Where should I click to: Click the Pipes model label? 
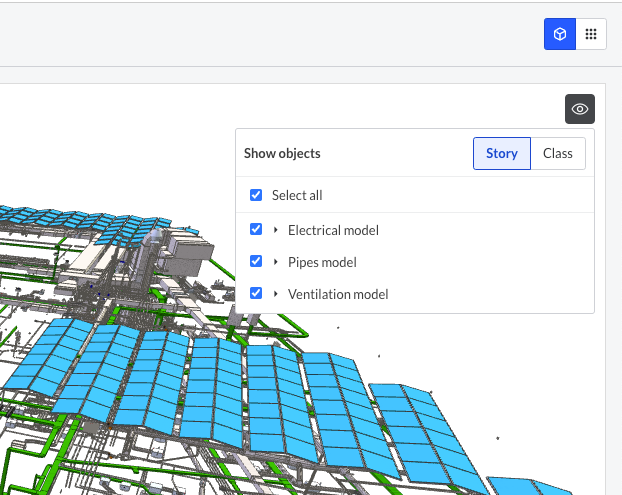pos(322,263)
